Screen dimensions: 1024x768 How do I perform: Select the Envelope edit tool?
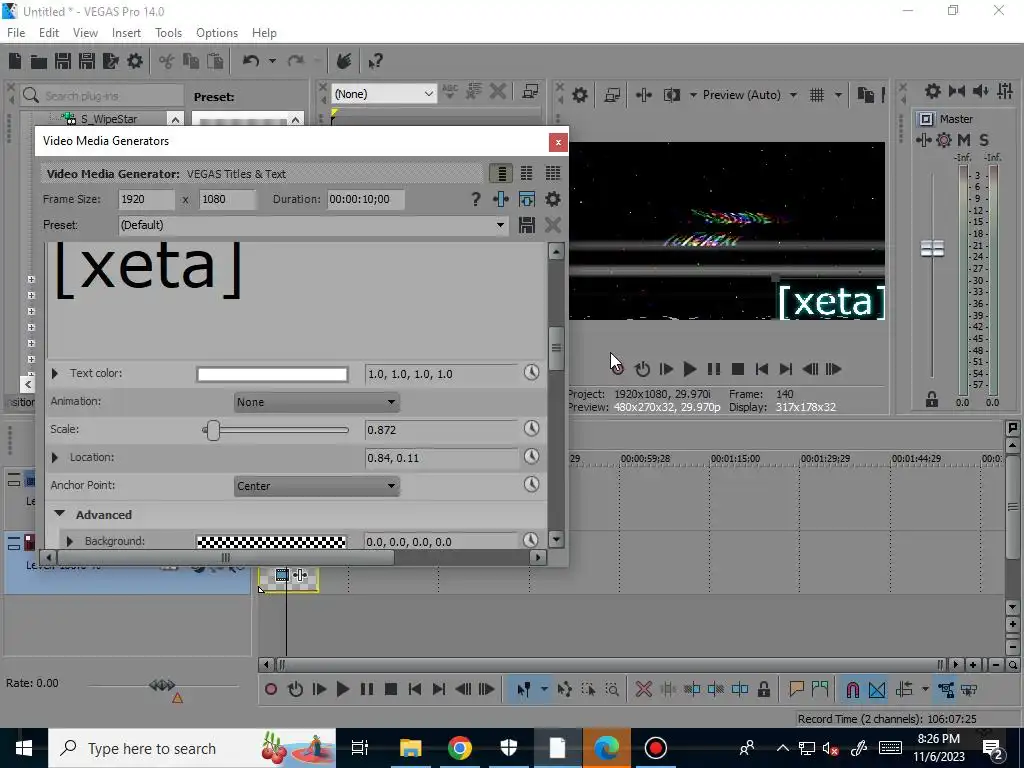click(564, 690)
